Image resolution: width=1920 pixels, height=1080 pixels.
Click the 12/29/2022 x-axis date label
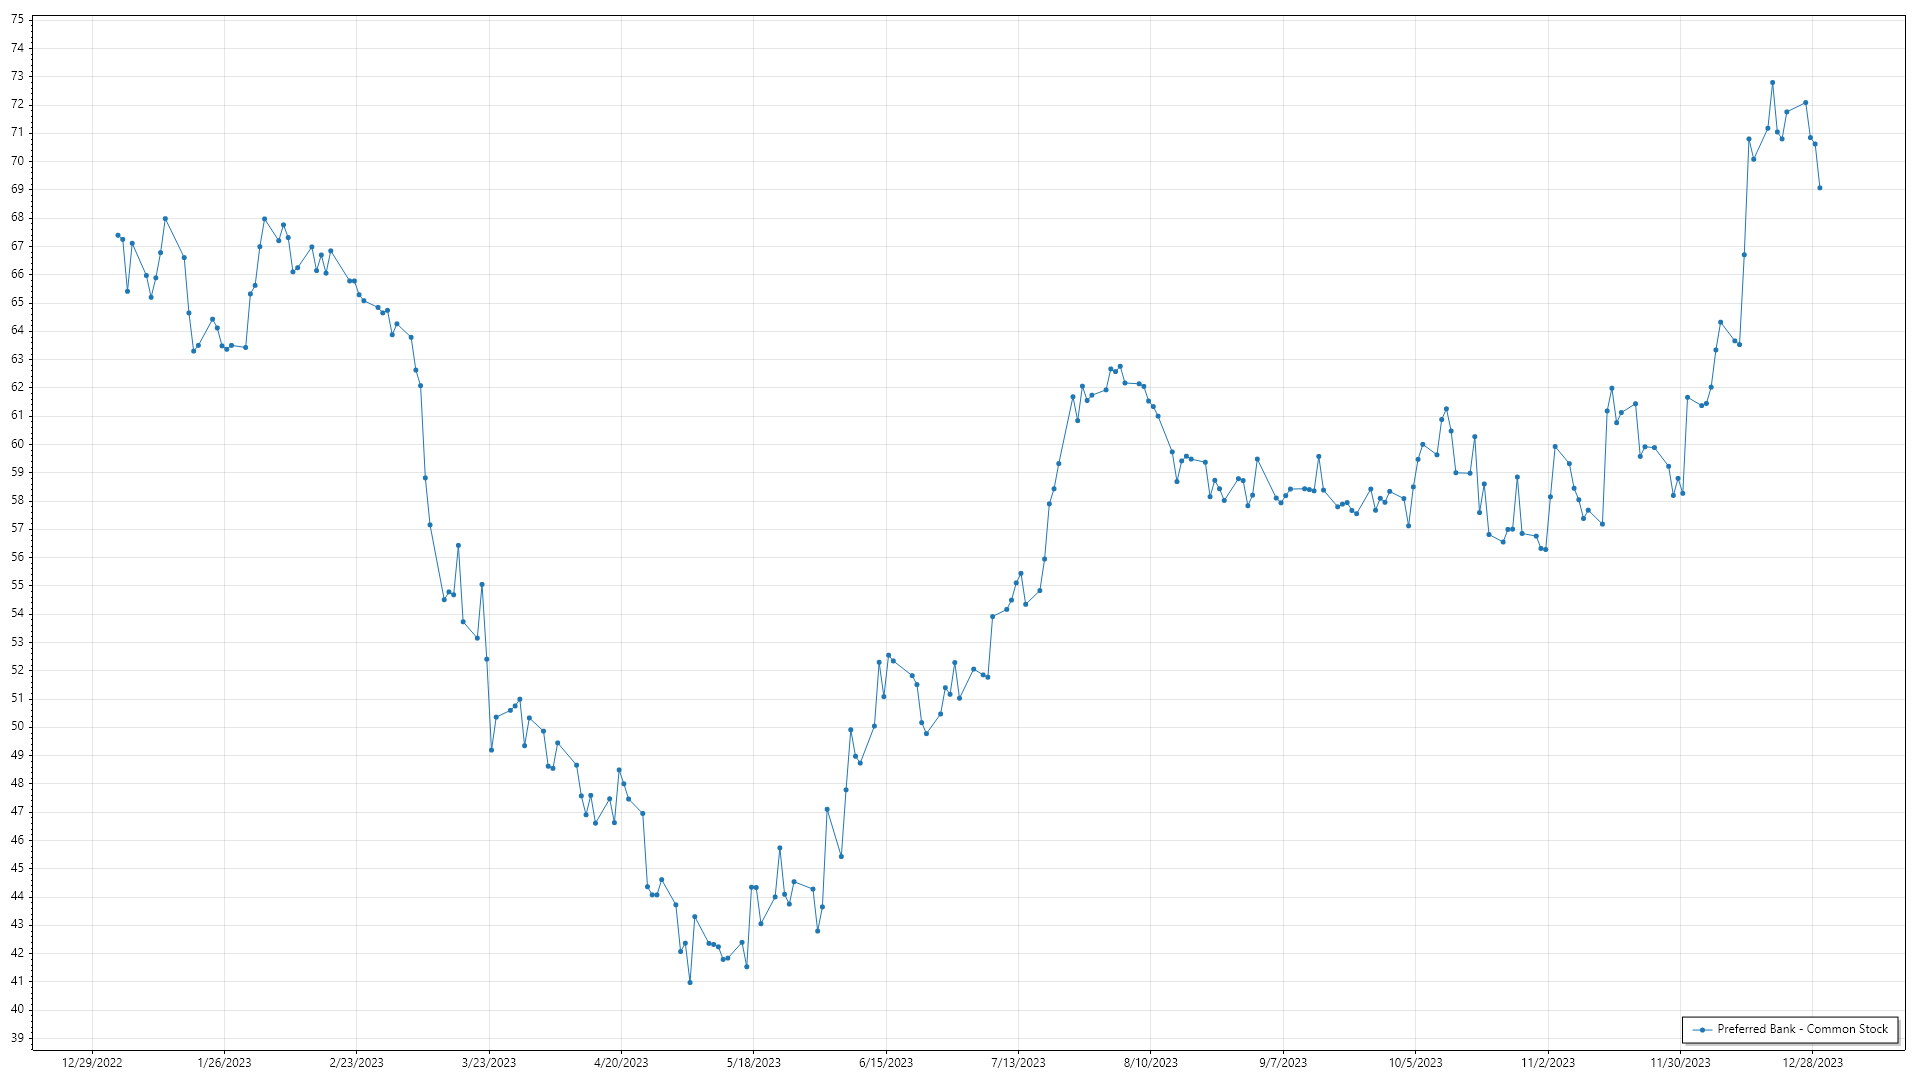click(x=92, y=1063)
